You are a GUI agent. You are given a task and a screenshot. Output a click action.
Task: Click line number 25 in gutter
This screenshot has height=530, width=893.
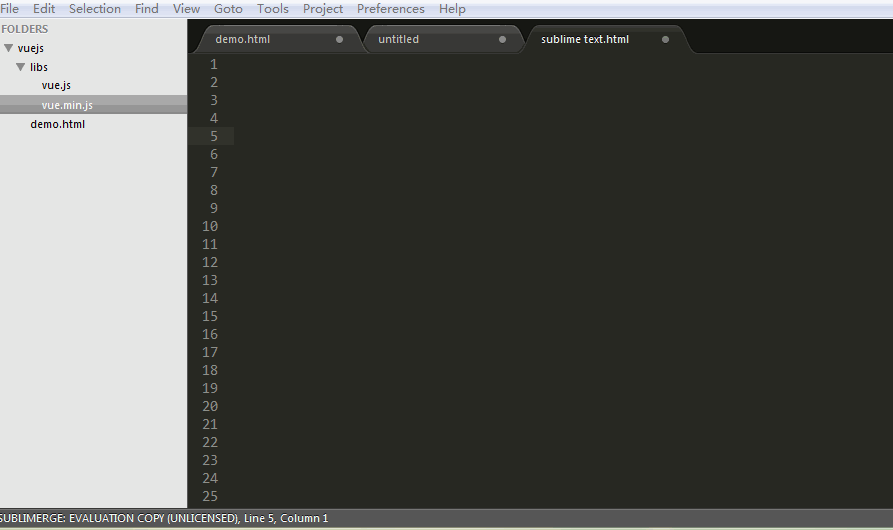tap(210, 496)
